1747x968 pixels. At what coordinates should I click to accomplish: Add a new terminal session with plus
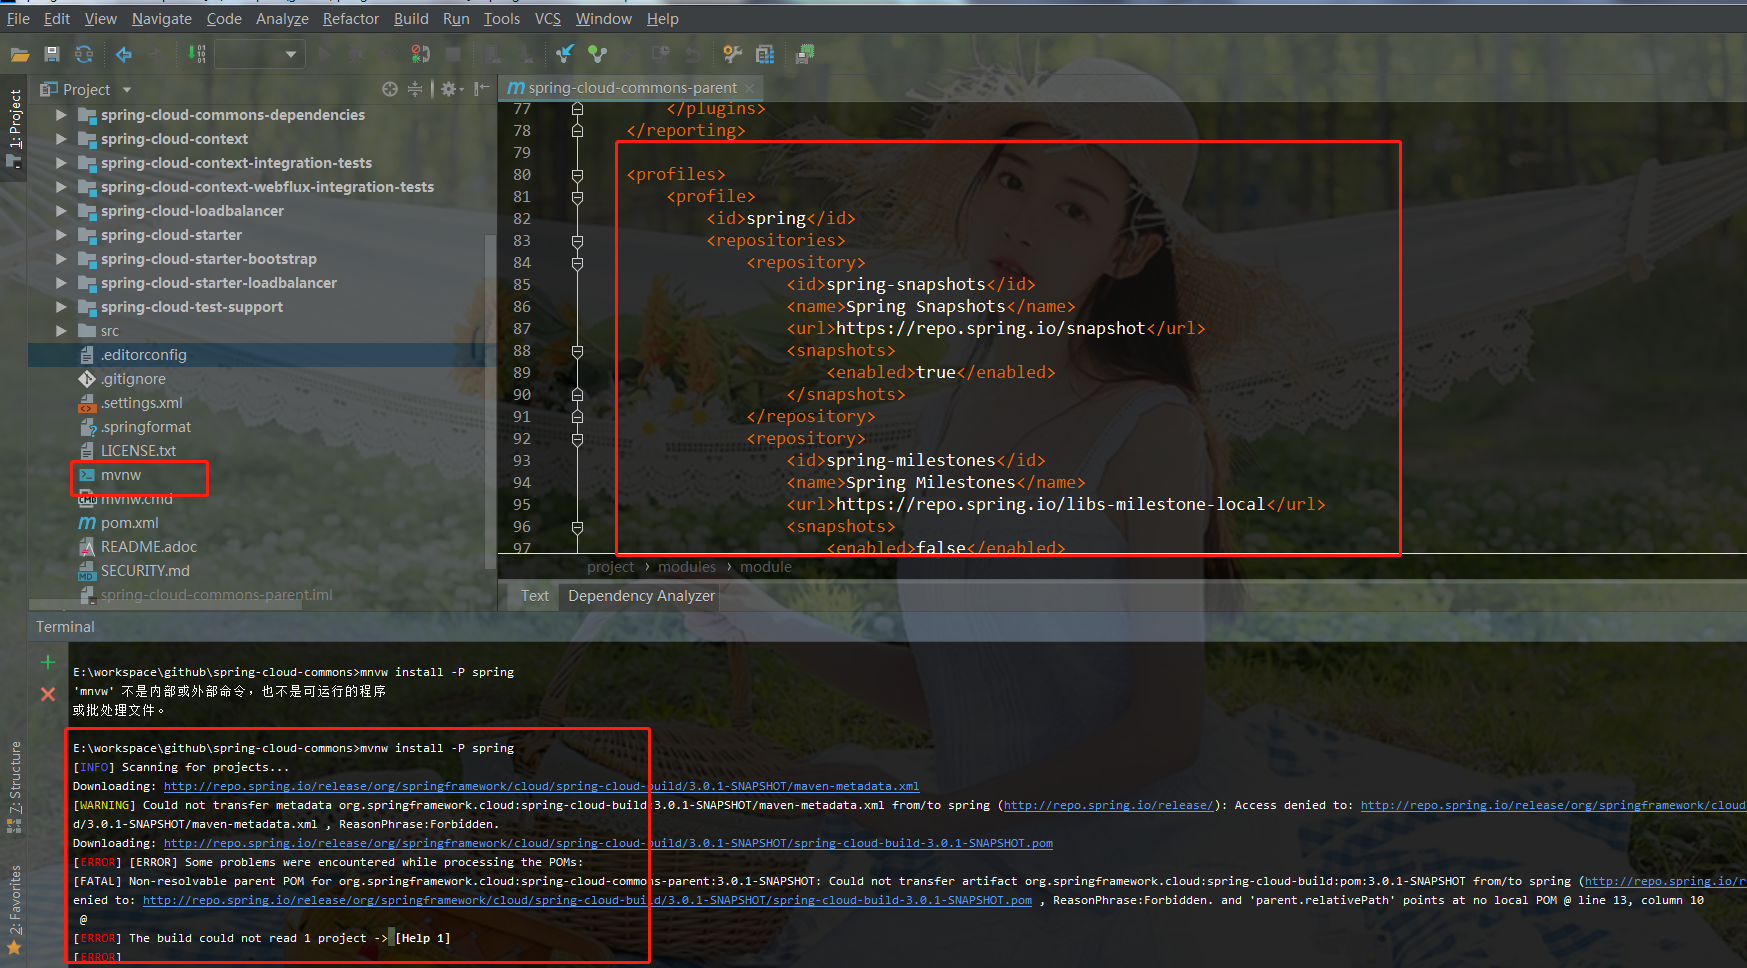(47, 662)
